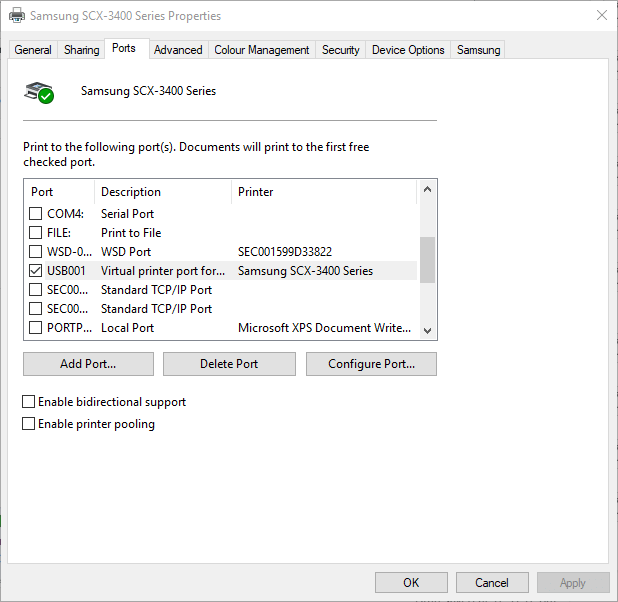
Task: Check the WSD-0... port checkbox
Action: click(35, 252)
